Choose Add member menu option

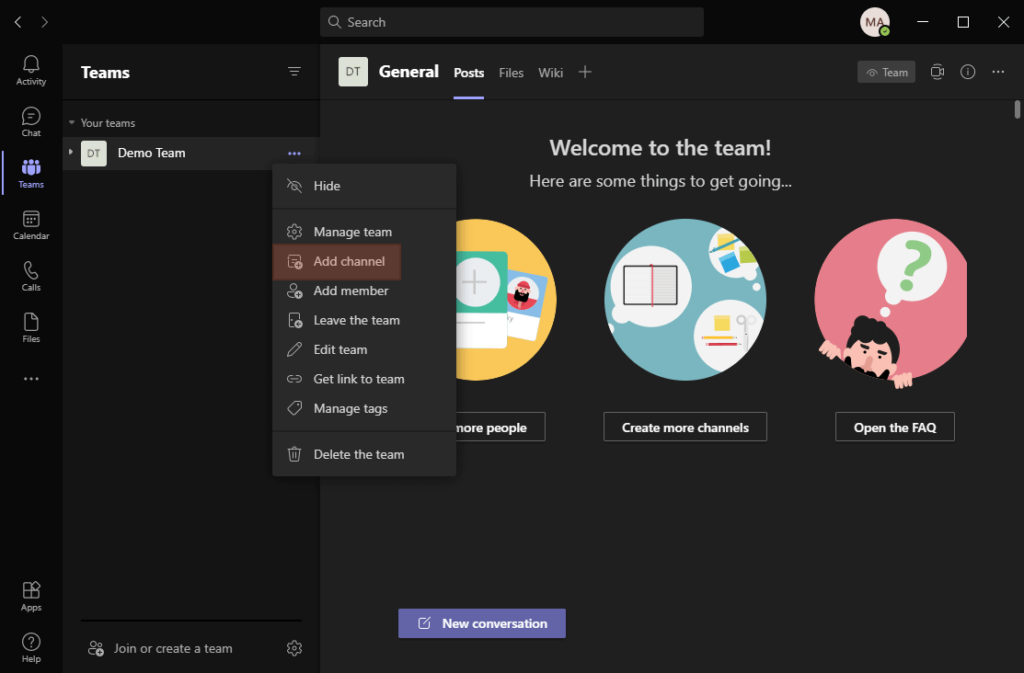point(364,291)
